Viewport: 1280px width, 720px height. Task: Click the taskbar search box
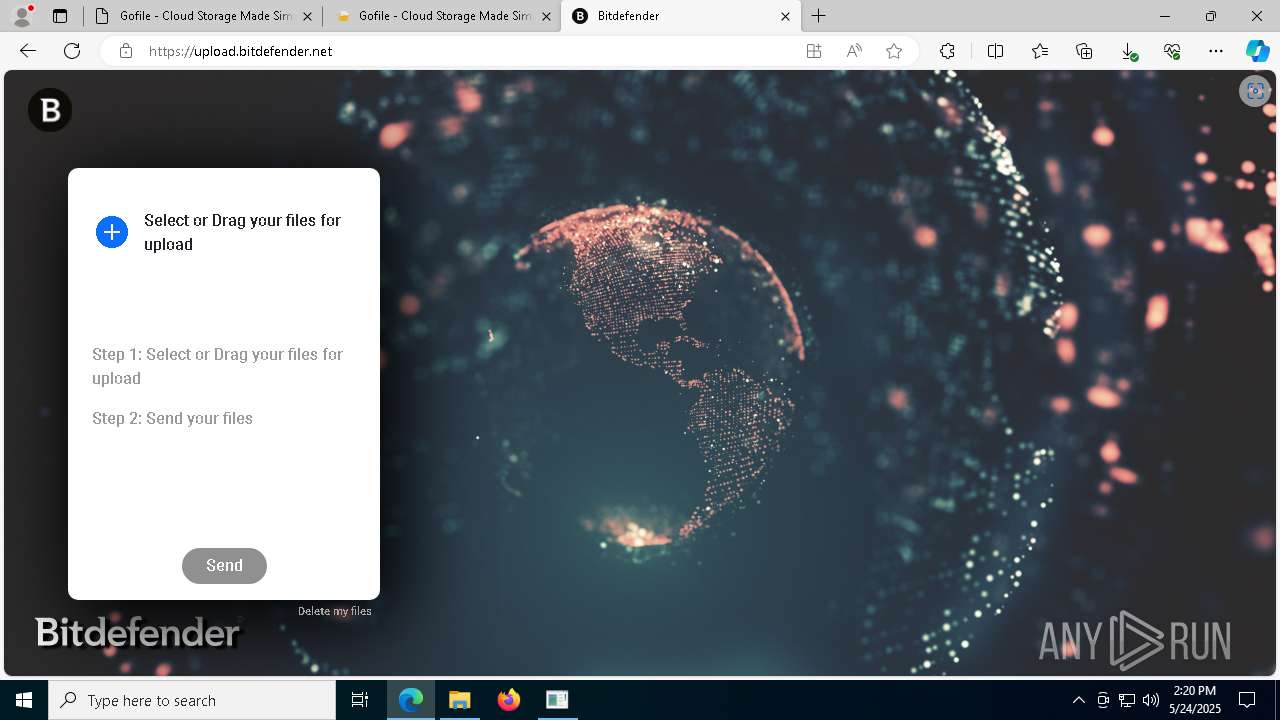pos(192,700)
